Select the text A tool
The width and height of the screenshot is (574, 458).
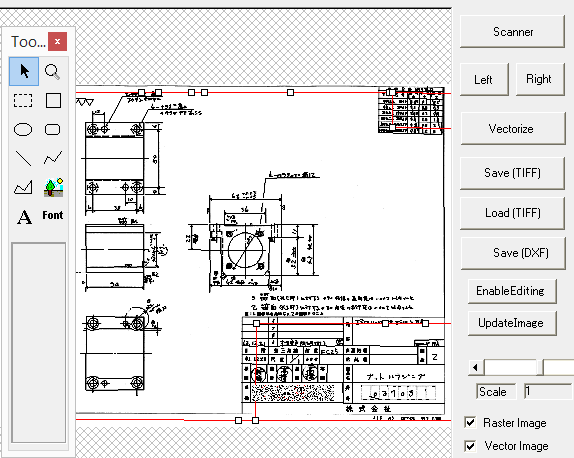tap(24, 217)
